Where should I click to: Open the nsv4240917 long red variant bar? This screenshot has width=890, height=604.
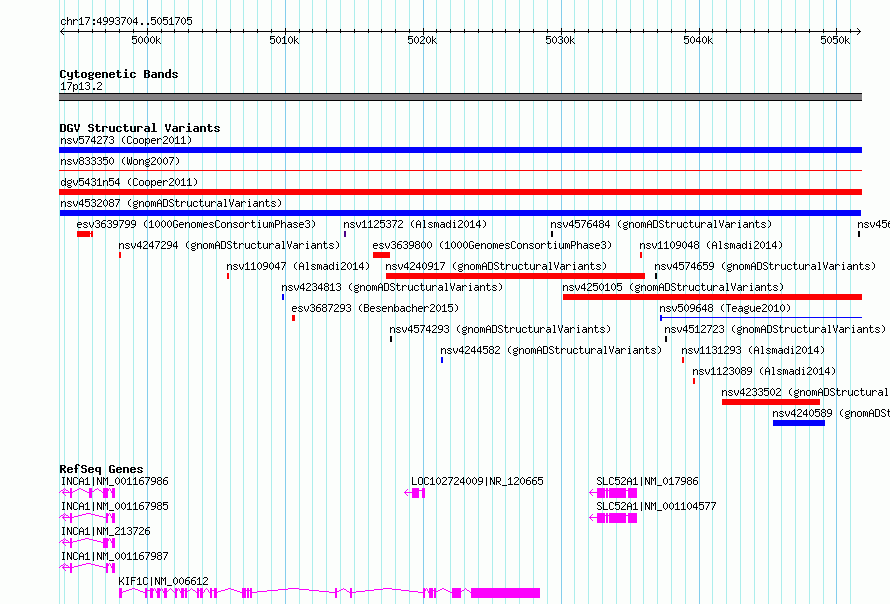coord(515,276)
